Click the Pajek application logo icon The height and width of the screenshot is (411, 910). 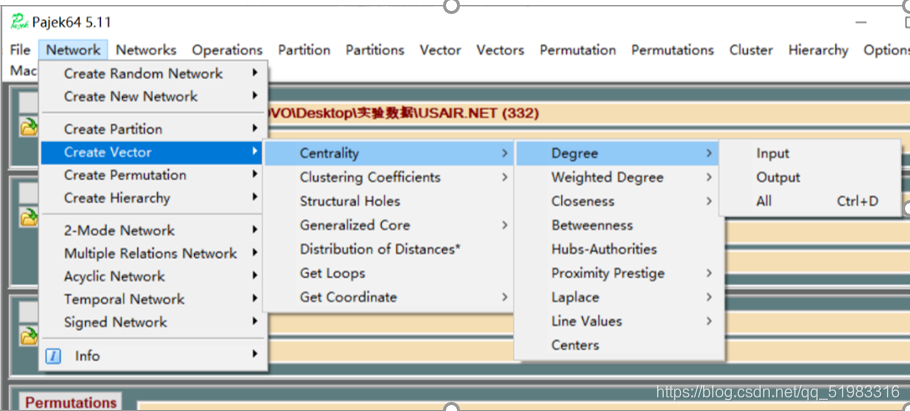19,22
